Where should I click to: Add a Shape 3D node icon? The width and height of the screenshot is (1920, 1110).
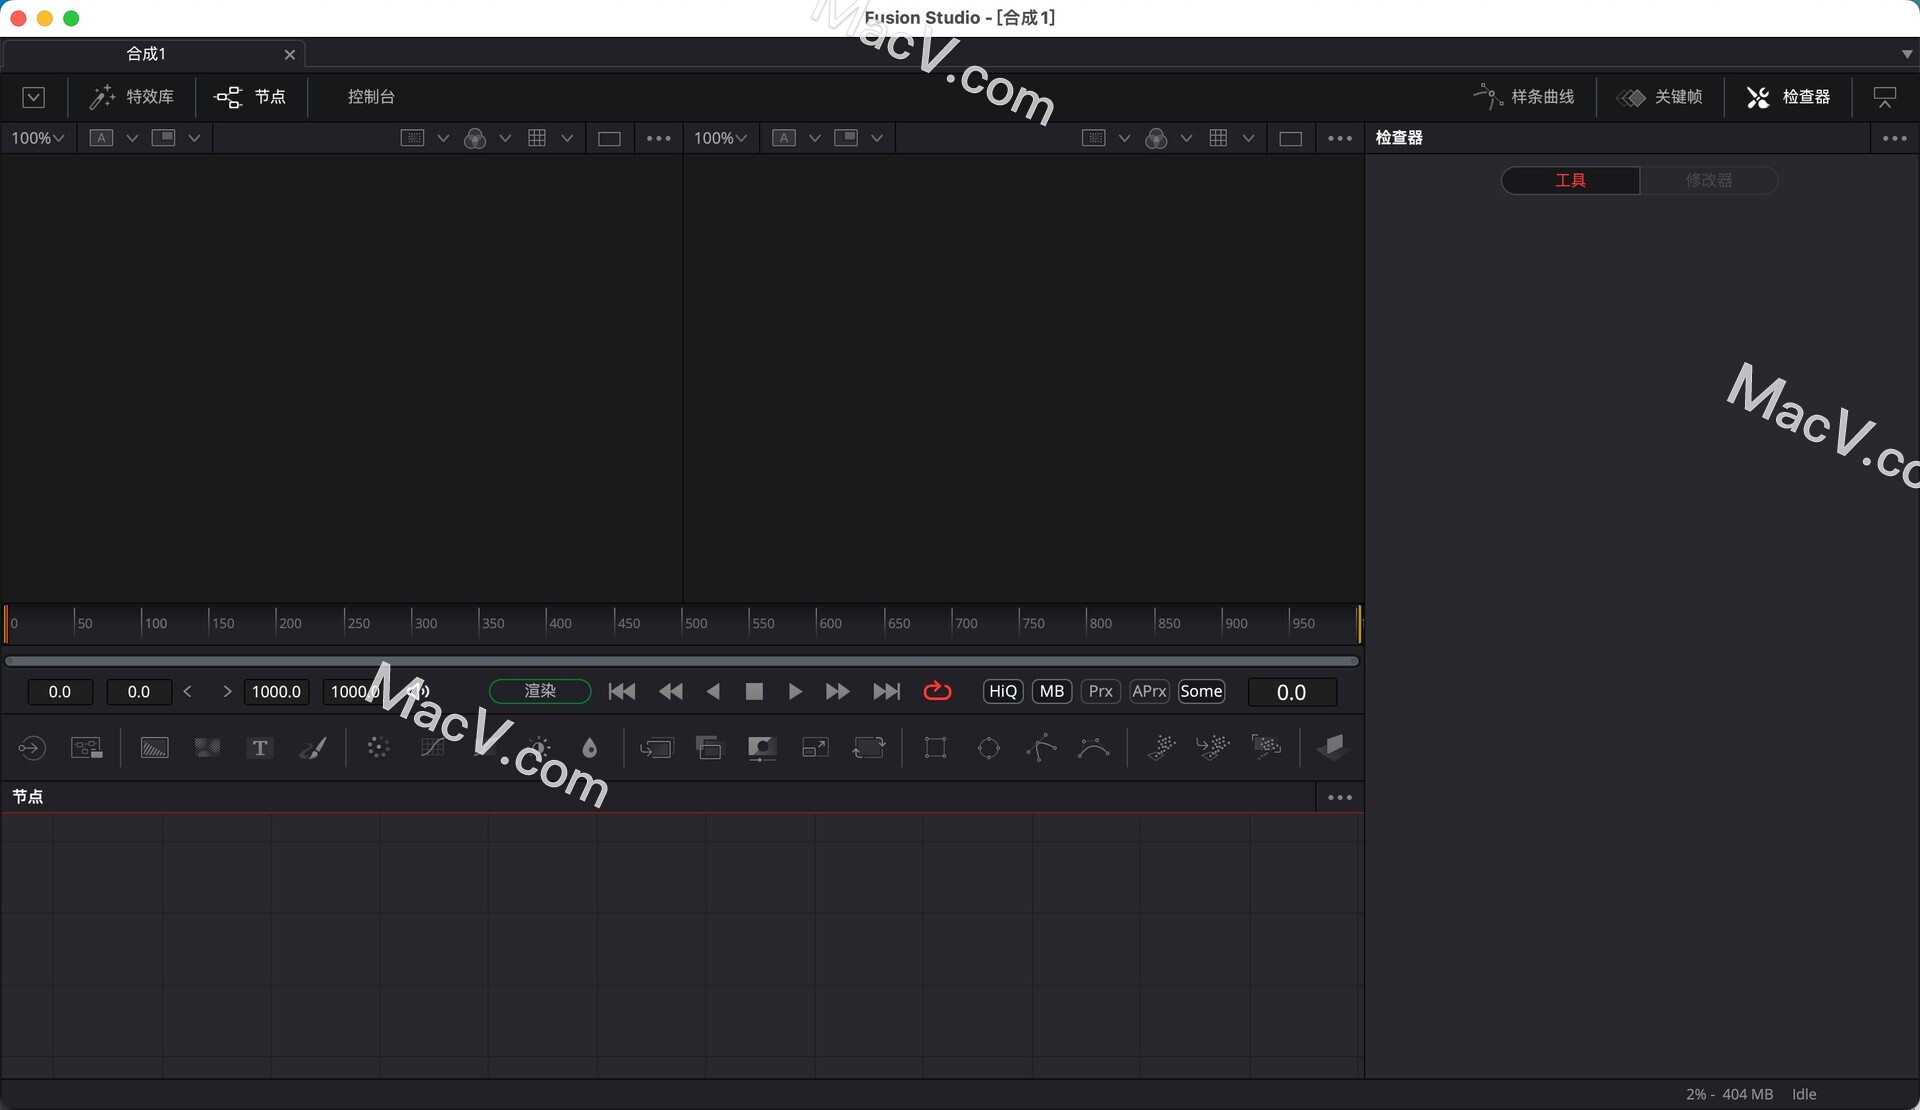point(1332,748)
